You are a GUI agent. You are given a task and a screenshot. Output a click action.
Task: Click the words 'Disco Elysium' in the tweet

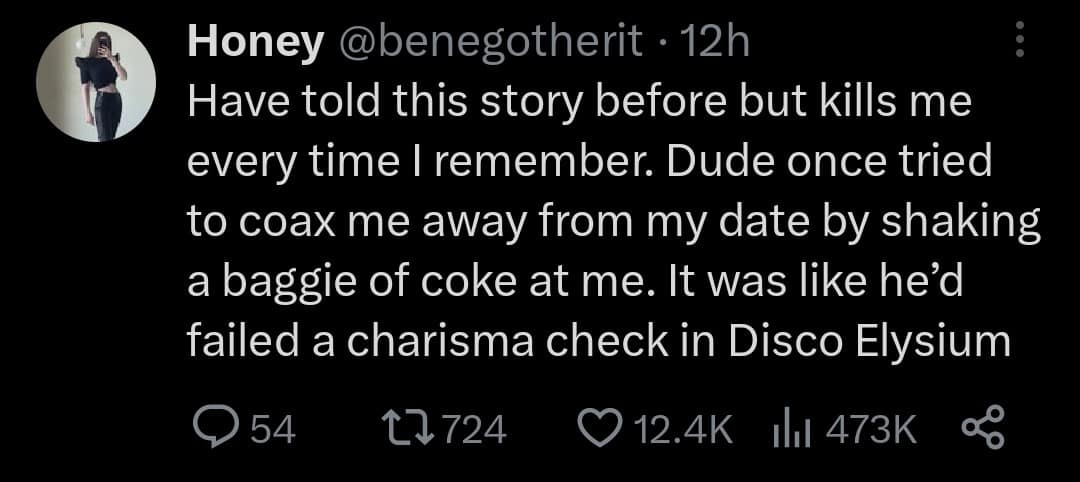[x=869, y=342]
